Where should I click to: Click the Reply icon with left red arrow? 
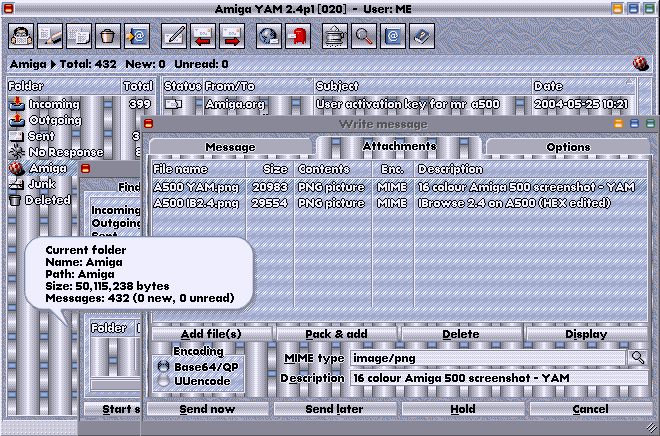tap(203, 36)
